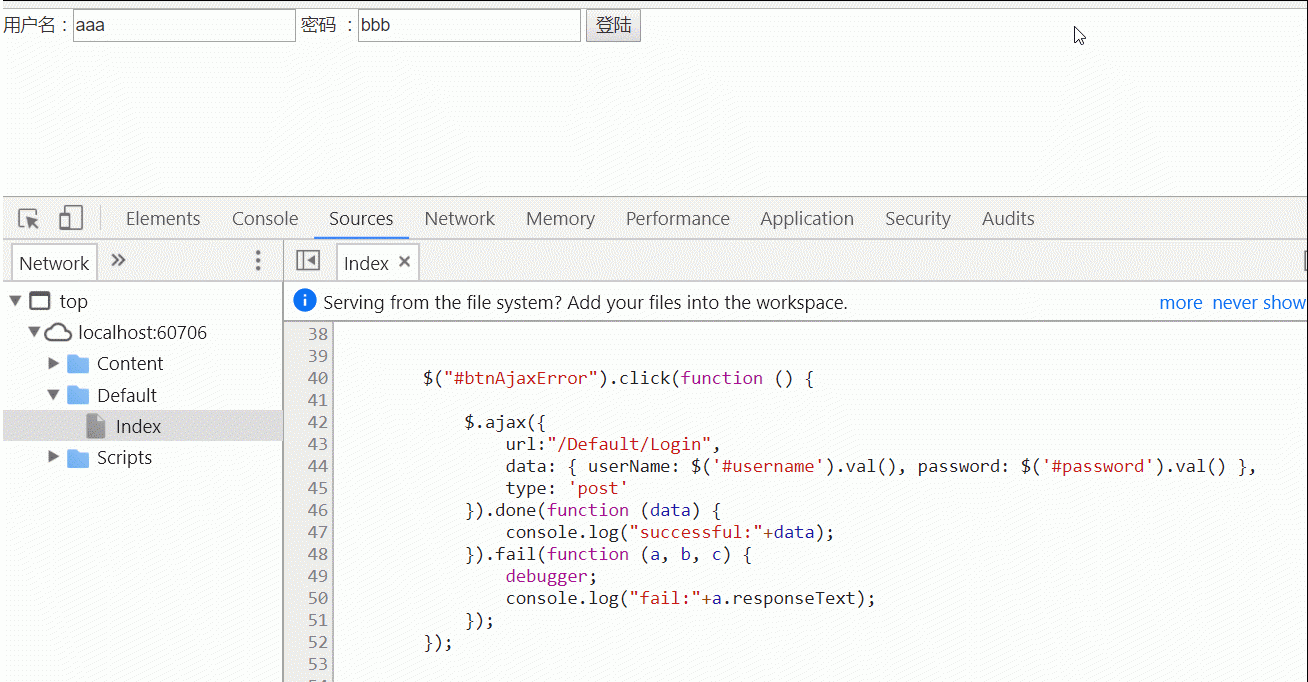Click the Scripts folder icon

pyautogui.click(x=78, y=458)
